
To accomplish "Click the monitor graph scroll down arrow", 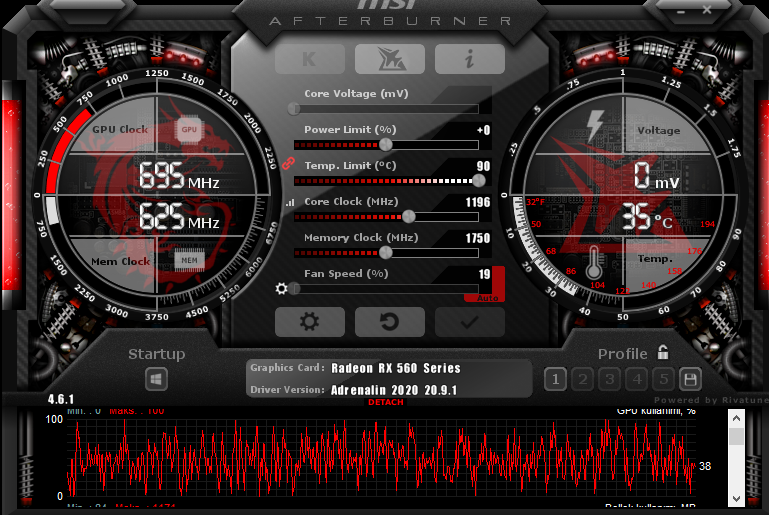I will [736, 498].
